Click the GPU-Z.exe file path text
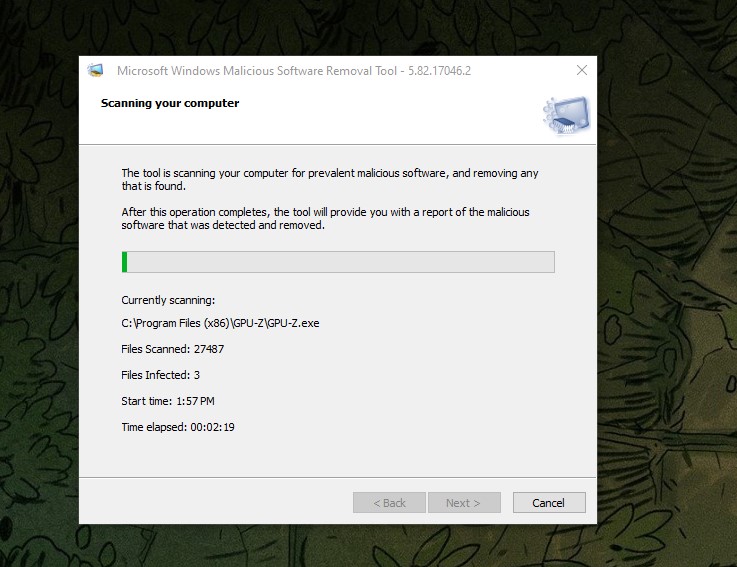This screenshot has height=567, width=737. coord(220,323)
